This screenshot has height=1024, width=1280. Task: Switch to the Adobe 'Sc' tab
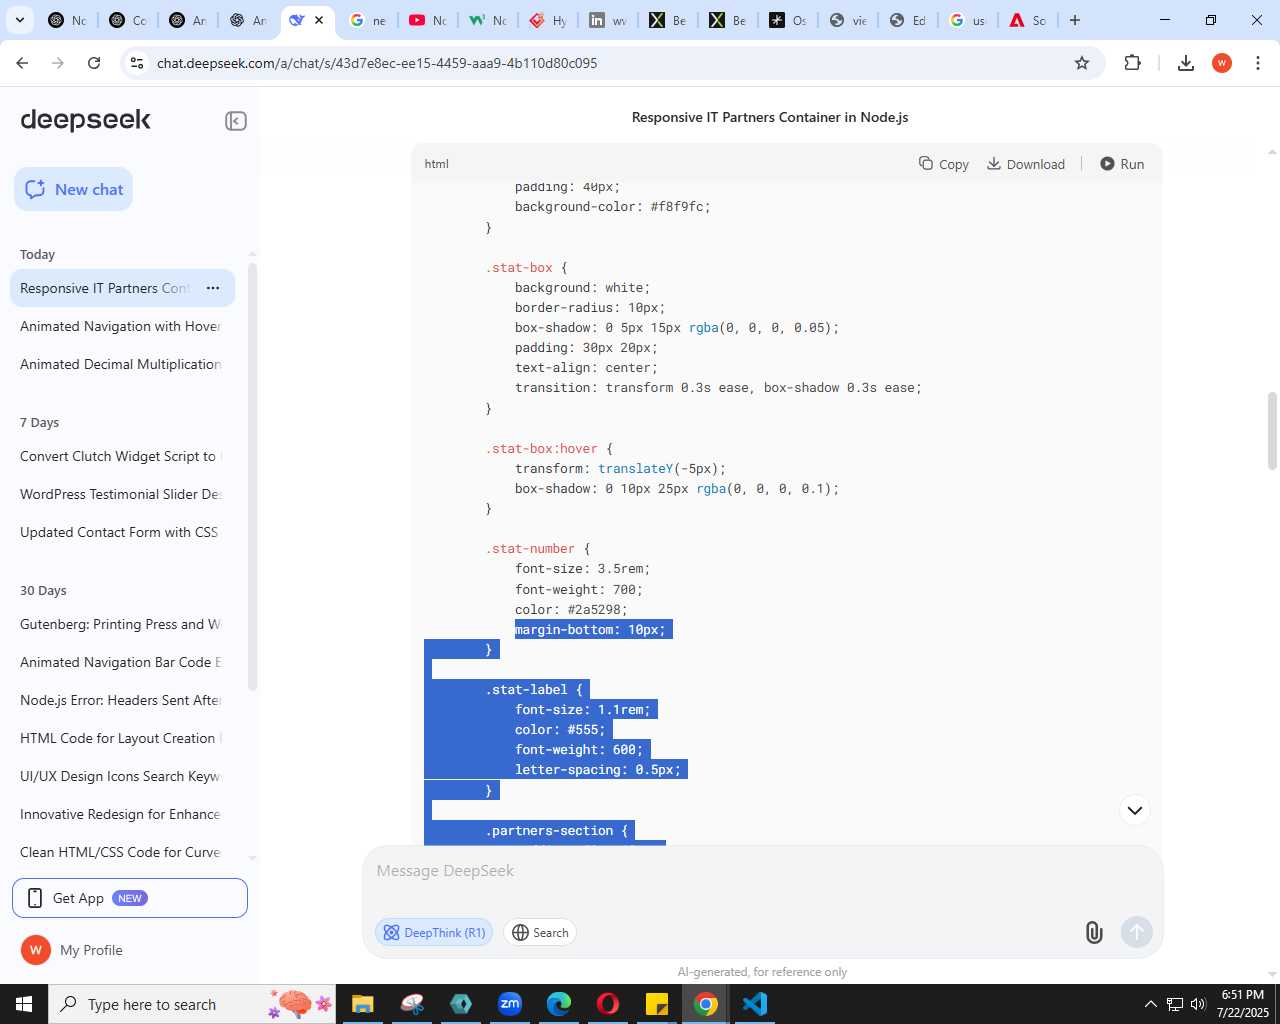click(x=1027, y=20)
